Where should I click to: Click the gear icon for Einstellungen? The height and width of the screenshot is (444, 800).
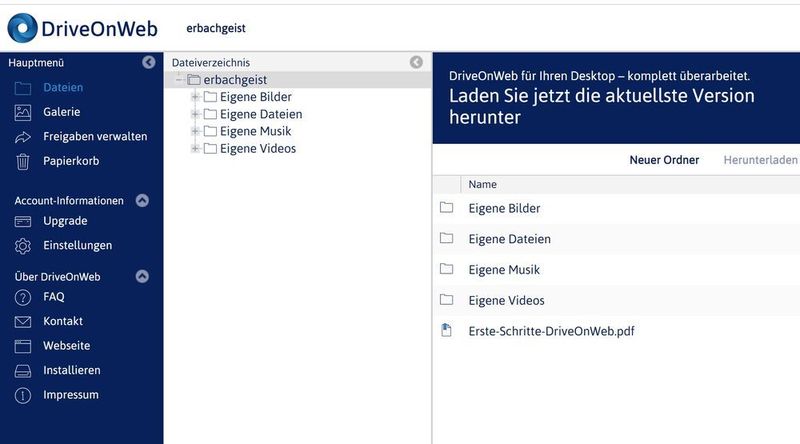tap(22, 246)
